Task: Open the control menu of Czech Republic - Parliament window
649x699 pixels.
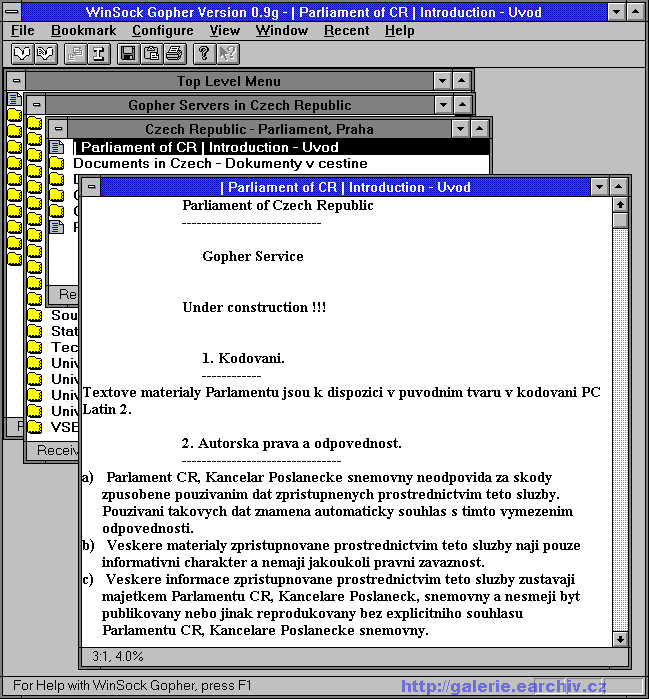Action: click(58, 129)
